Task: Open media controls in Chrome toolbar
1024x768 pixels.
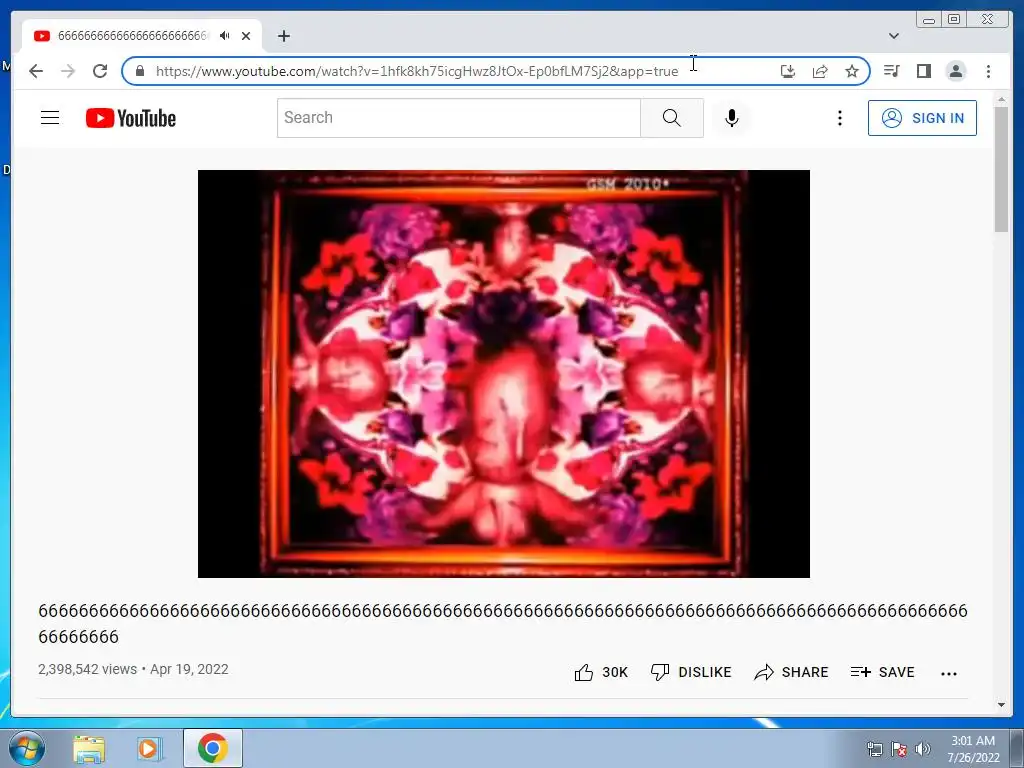Action: click(x=891, y=71)
